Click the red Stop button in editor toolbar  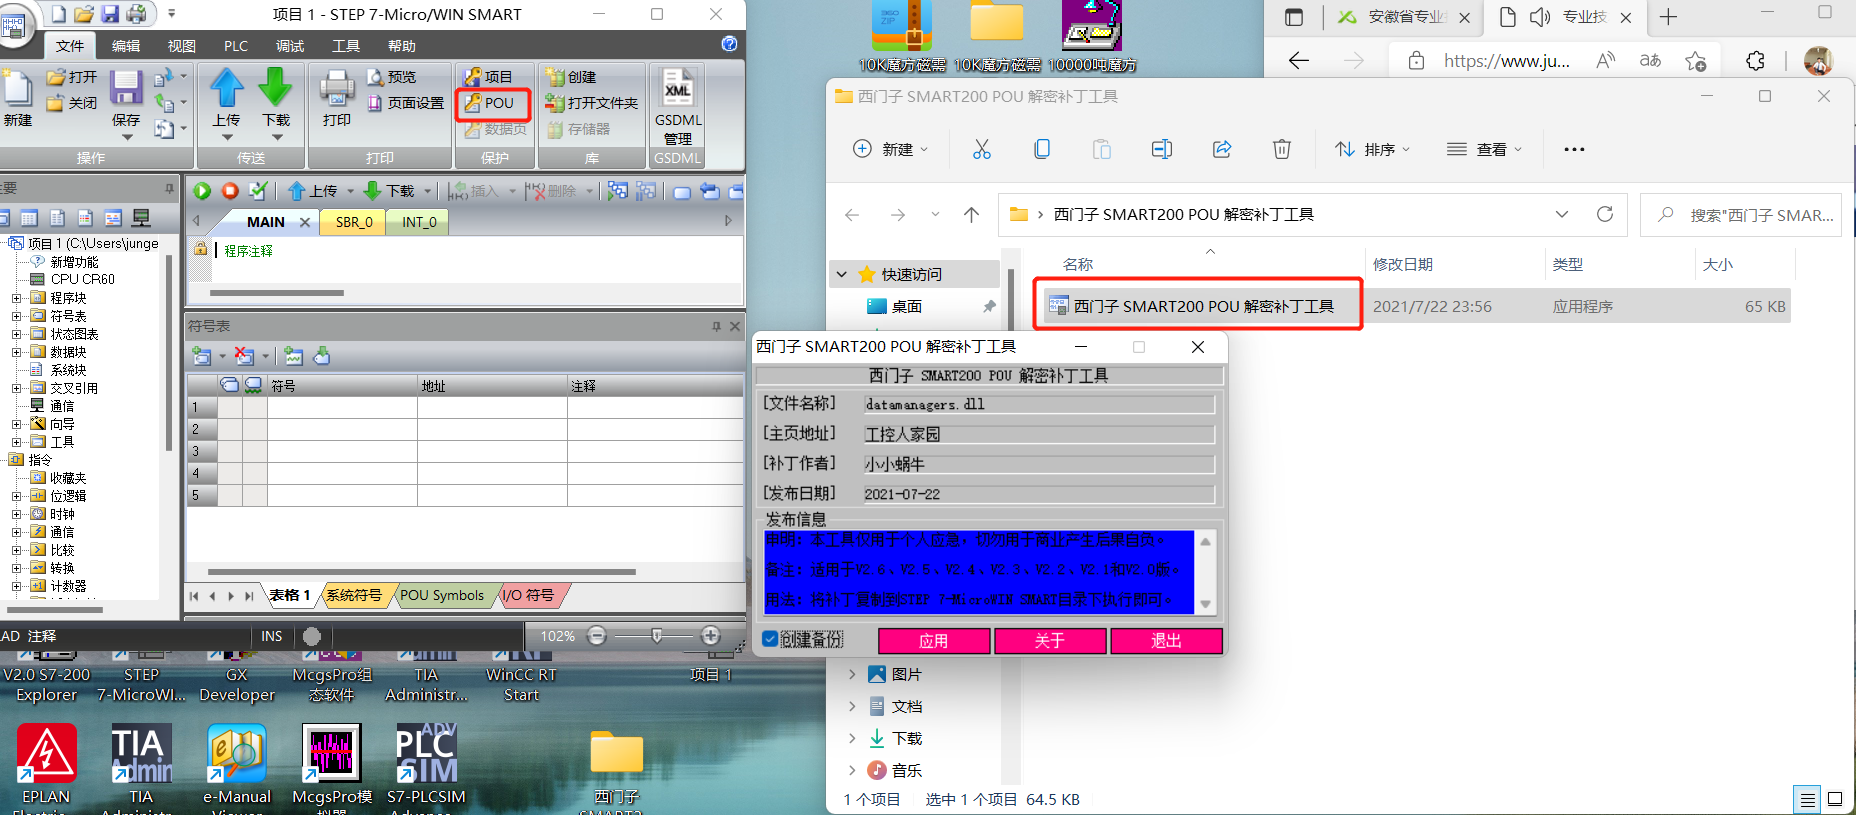pos(230,191)
